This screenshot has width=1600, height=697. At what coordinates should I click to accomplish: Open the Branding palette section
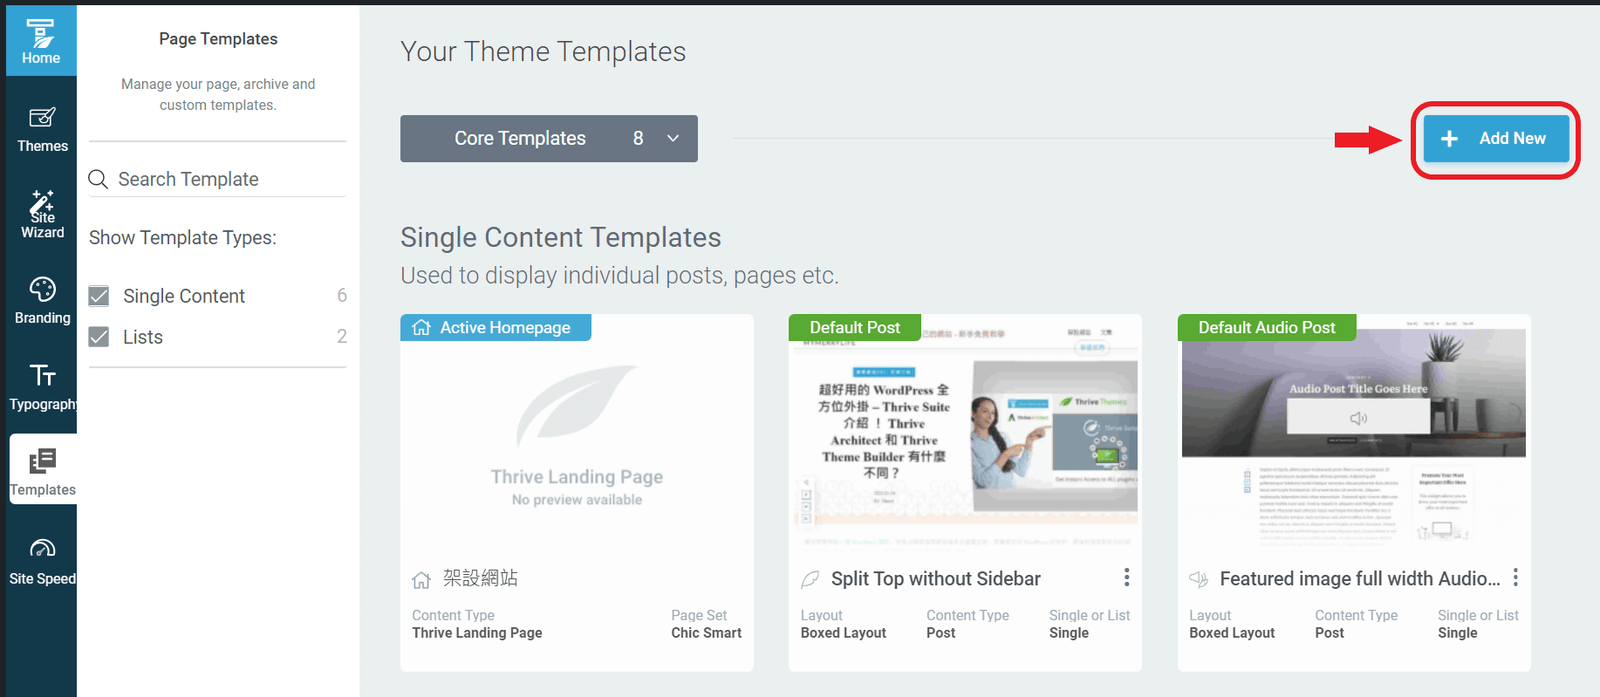click(x=42, y=300)
